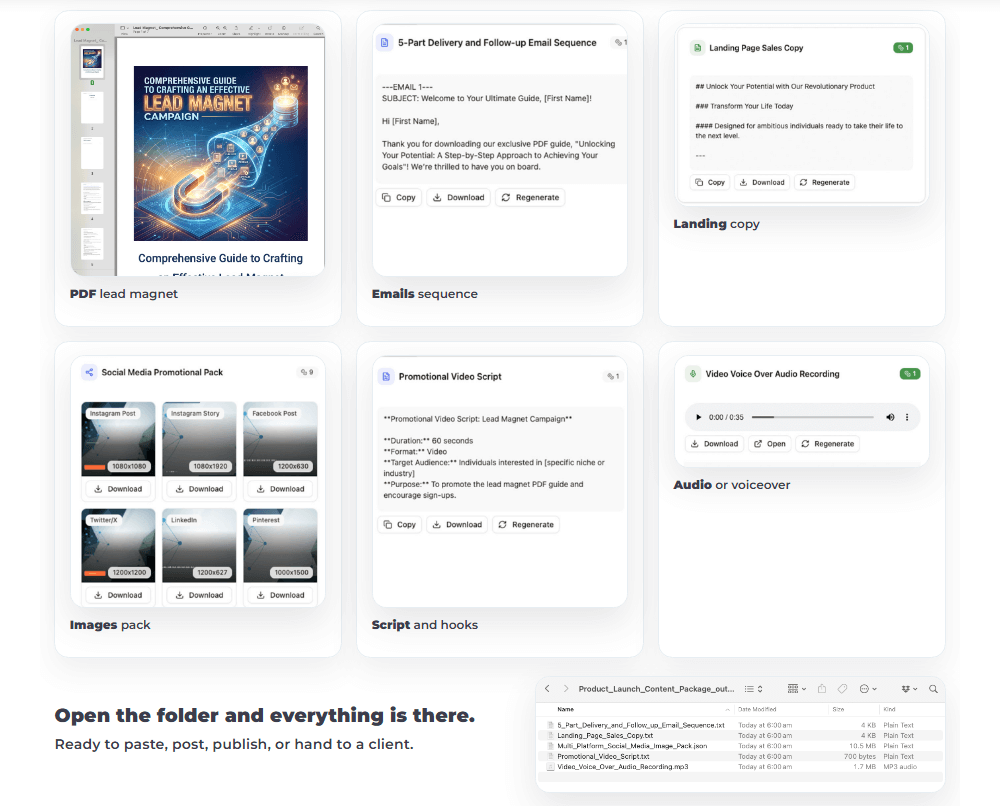Image resolution: width=1000 pixels, height=806 pixels.
Task: Open the Finder group-by grid dropdown
Action: point(797,689)
